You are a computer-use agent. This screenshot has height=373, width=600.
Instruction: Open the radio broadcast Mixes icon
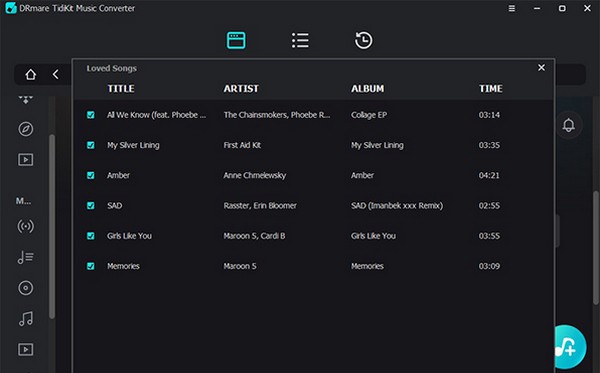click(26, 226)
